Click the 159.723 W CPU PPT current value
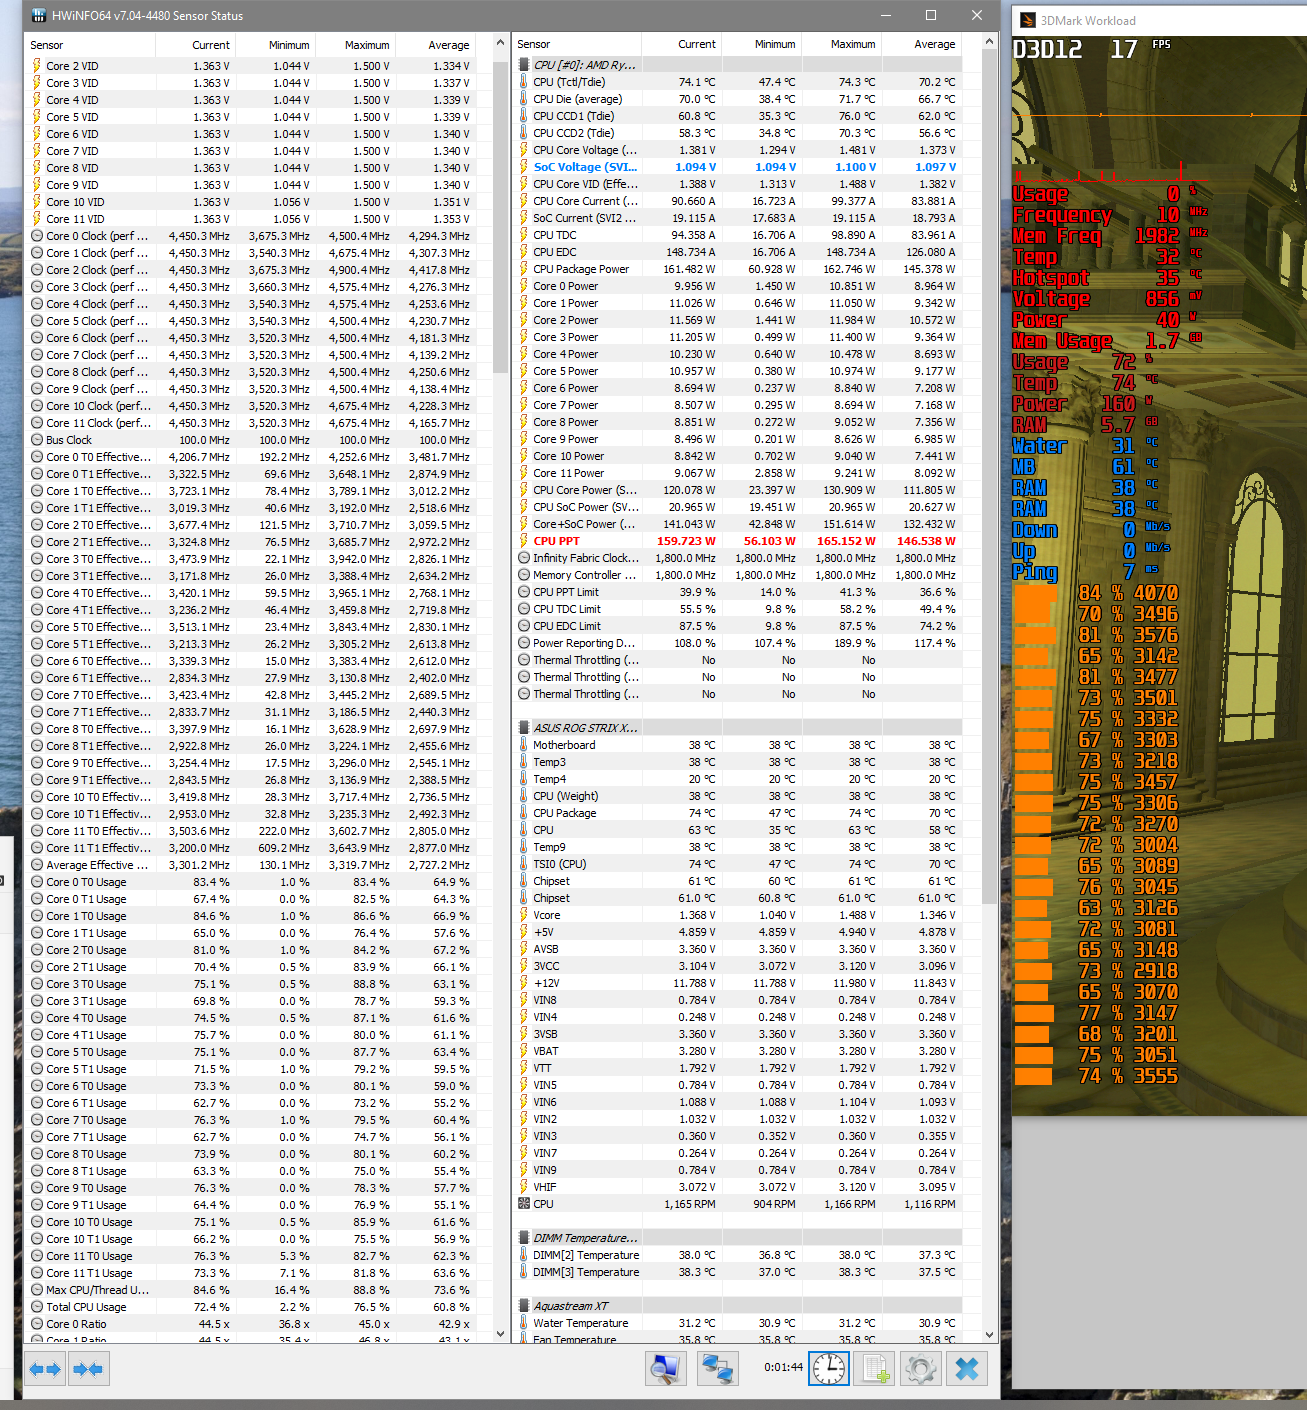 pos(686,541)
